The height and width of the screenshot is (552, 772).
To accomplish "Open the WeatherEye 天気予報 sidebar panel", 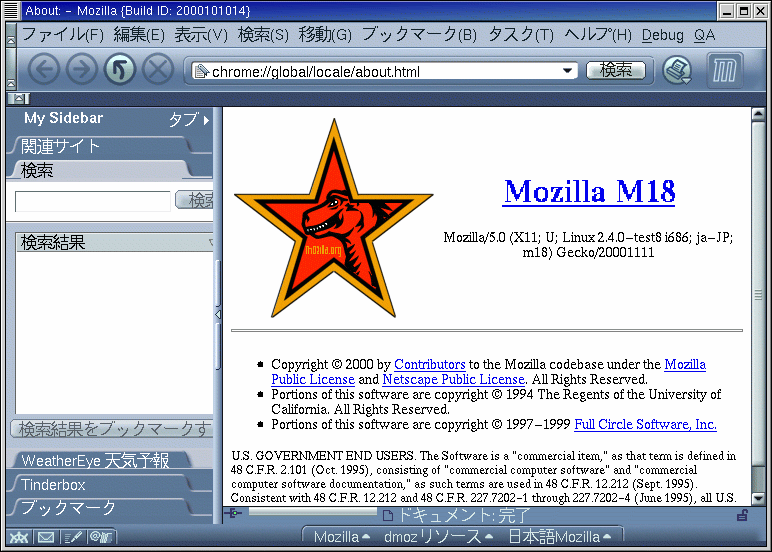I will [x=103, y=460].
